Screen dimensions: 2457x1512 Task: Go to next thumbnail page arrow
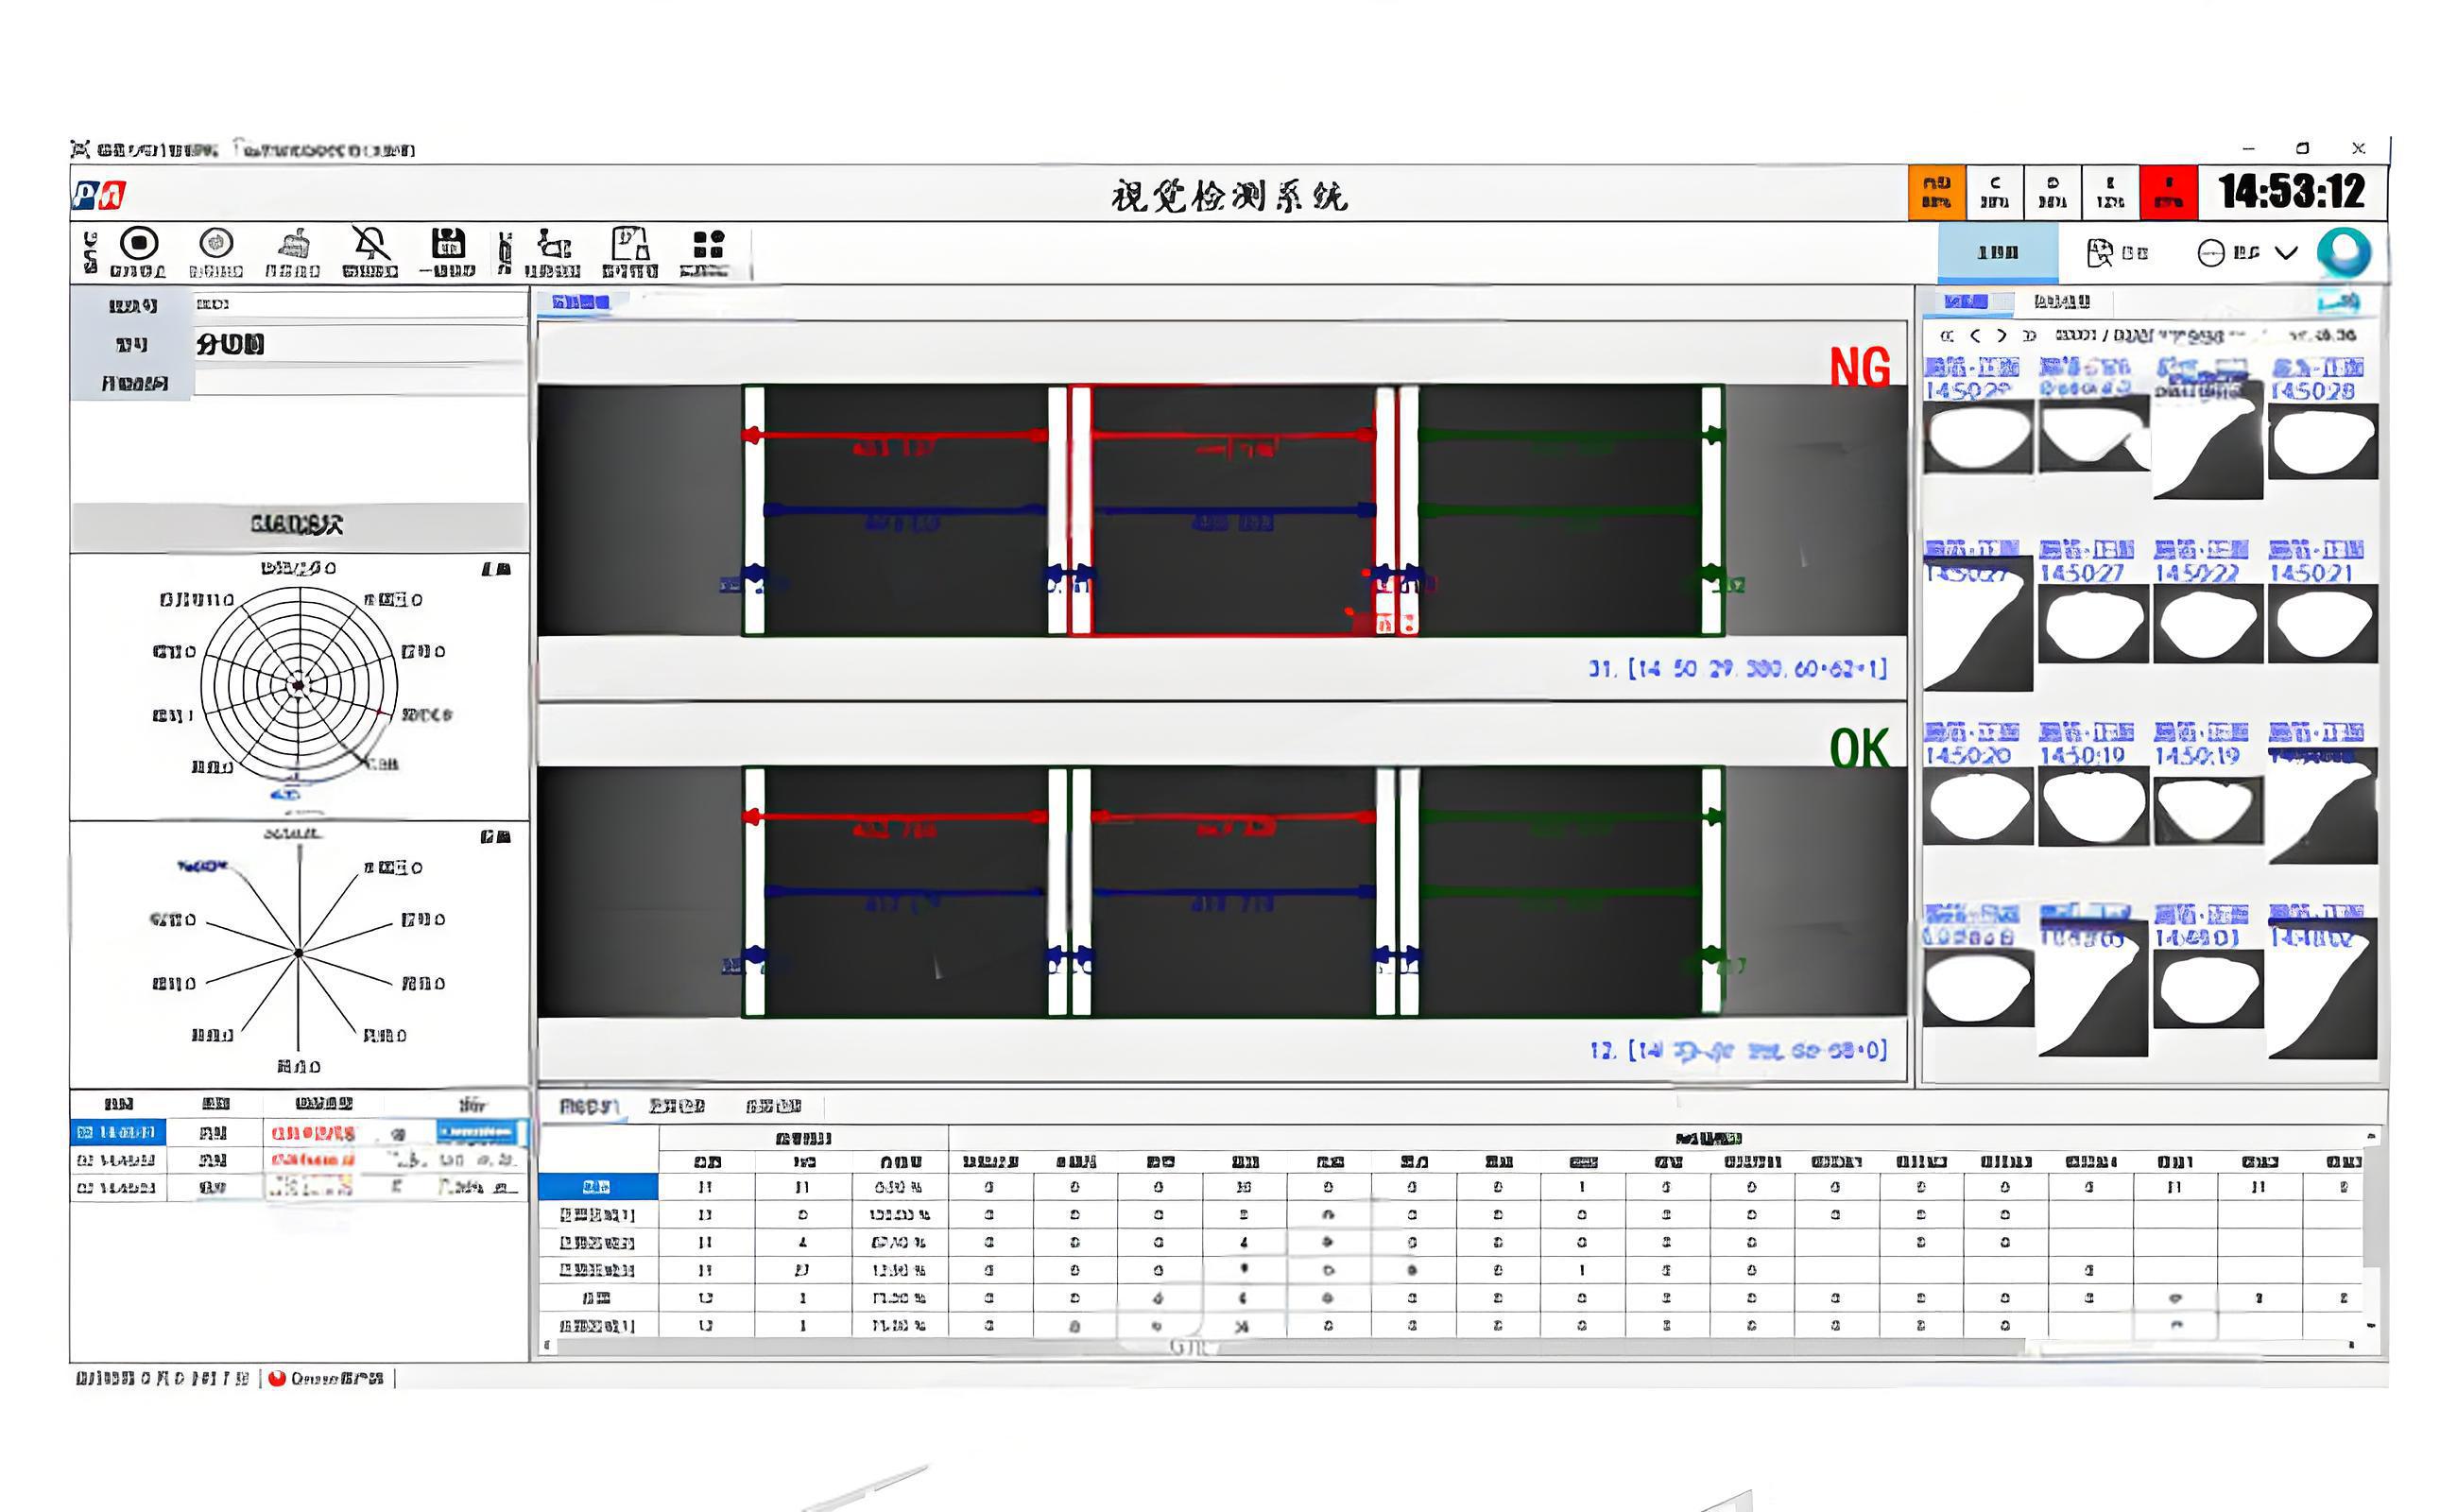click(x=2001, y=336)
